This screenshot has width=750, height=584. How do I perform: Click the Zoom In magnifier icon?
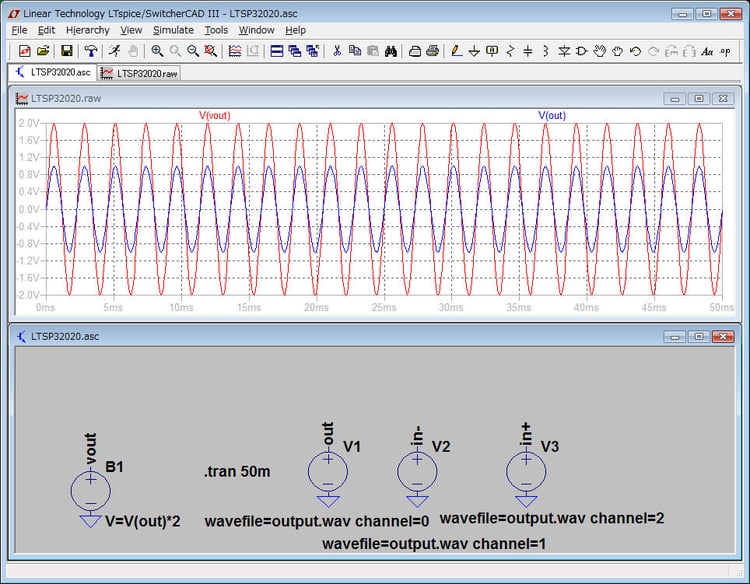[157, 51]
